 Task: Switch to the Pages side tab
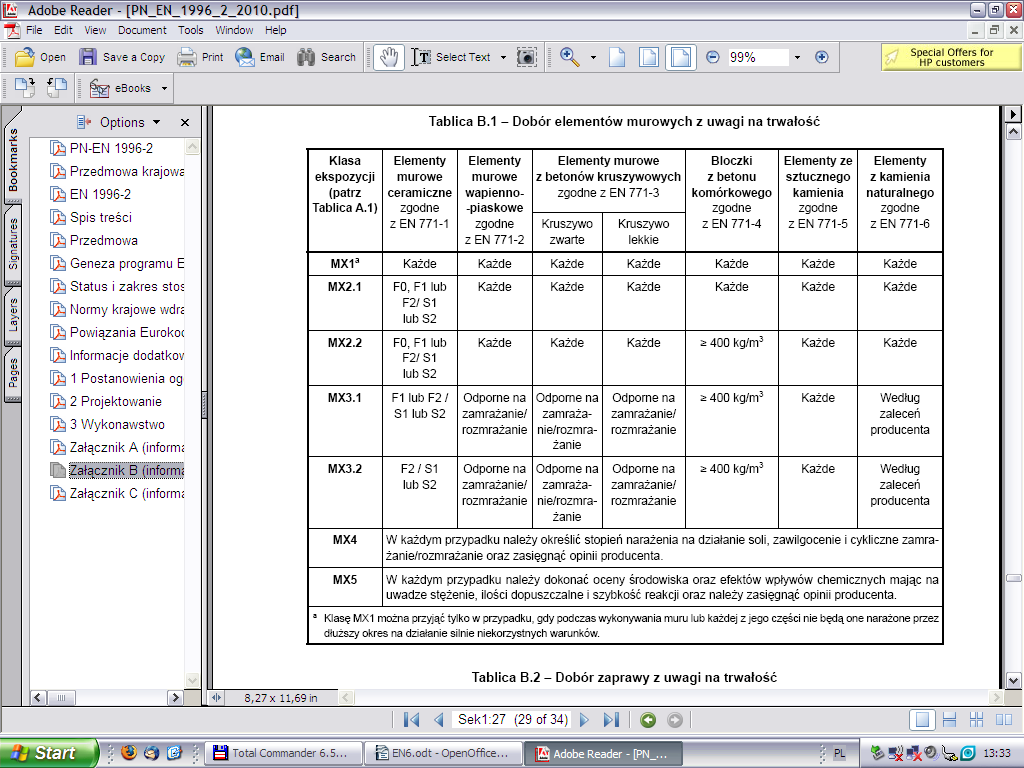pos(12,374)
